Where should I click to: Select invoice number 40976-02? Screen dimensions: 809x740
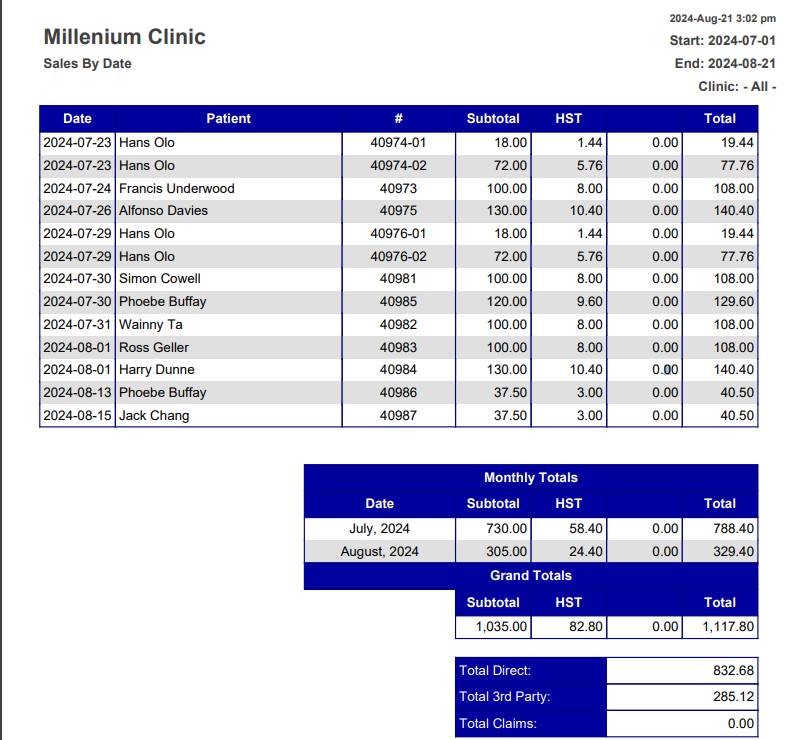point(398,256)
